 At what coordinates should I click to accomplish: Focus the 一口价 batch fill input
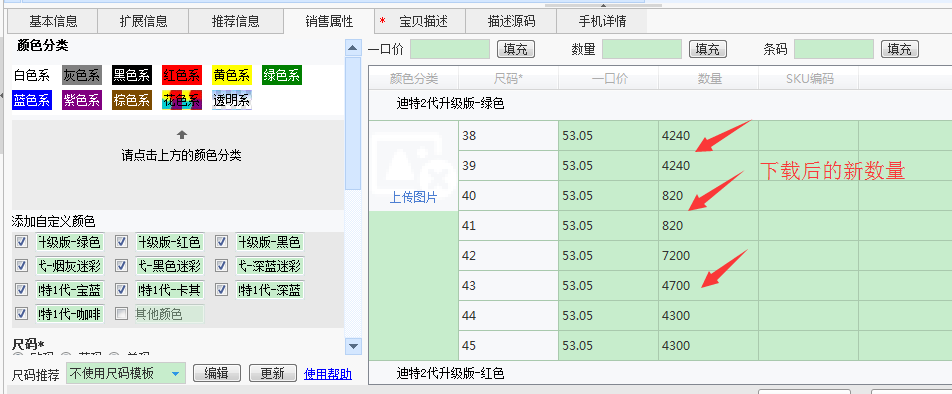tap(450, 49)
